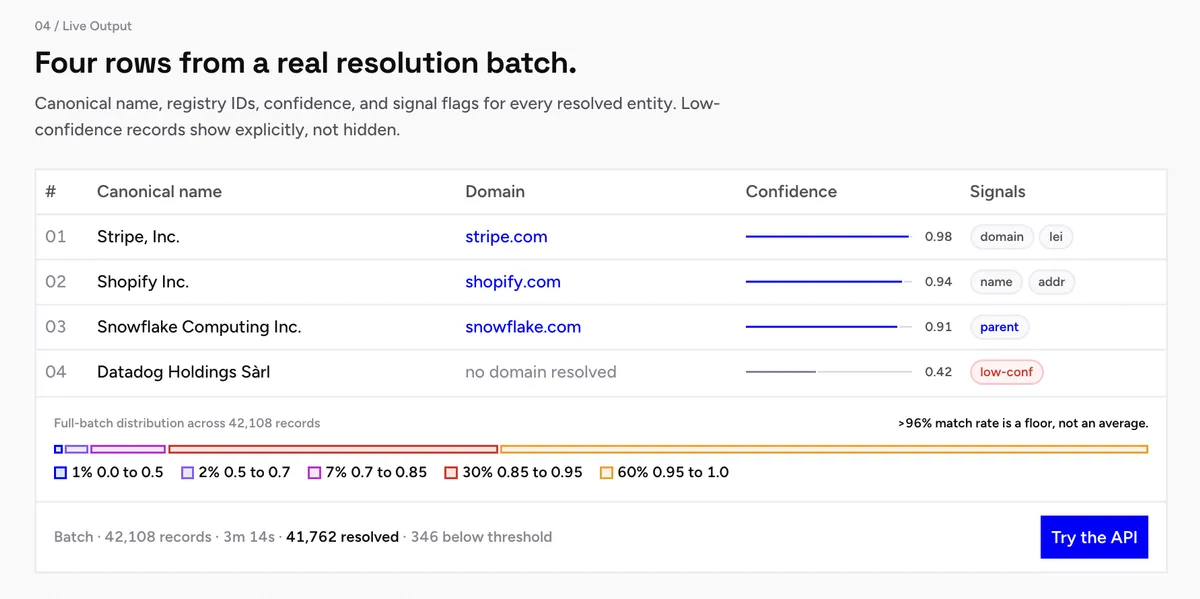The image size is (1200, 599).
Task: Click the 0.94 confidence value
Action: pyautogui.click(x=938, y=282)
